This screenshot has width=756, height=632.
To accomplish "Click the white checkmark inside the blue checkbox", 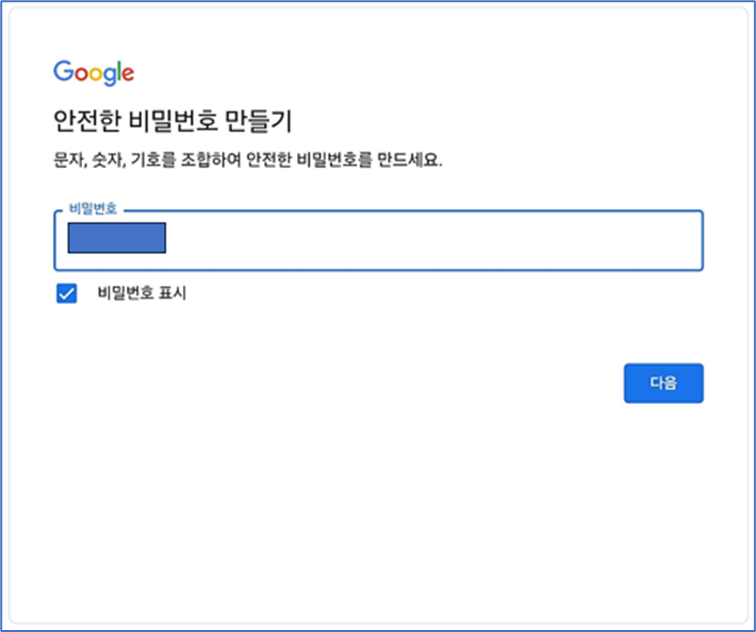I will 67,293.
